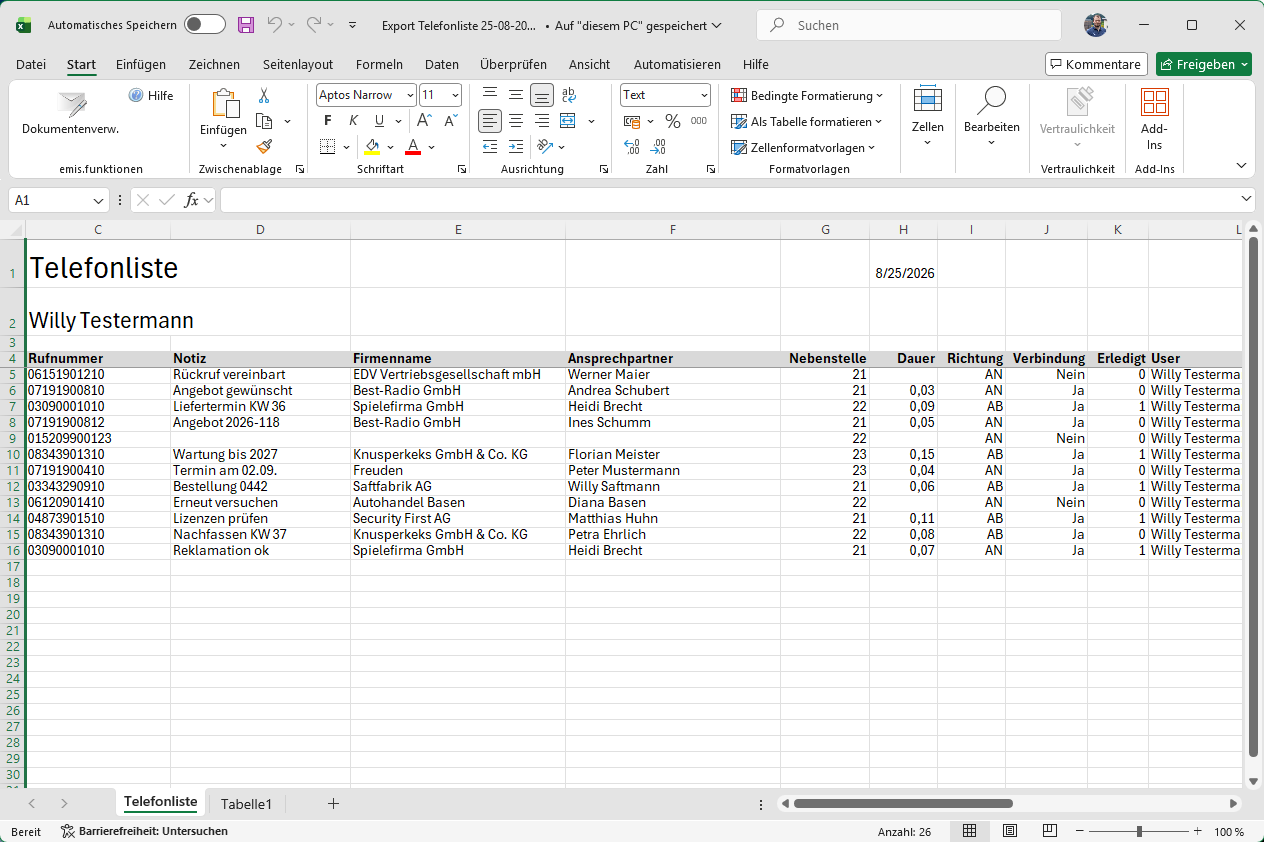Apply percent style format
Viewport: 1264px width, 842px height.
pos(673,121)
